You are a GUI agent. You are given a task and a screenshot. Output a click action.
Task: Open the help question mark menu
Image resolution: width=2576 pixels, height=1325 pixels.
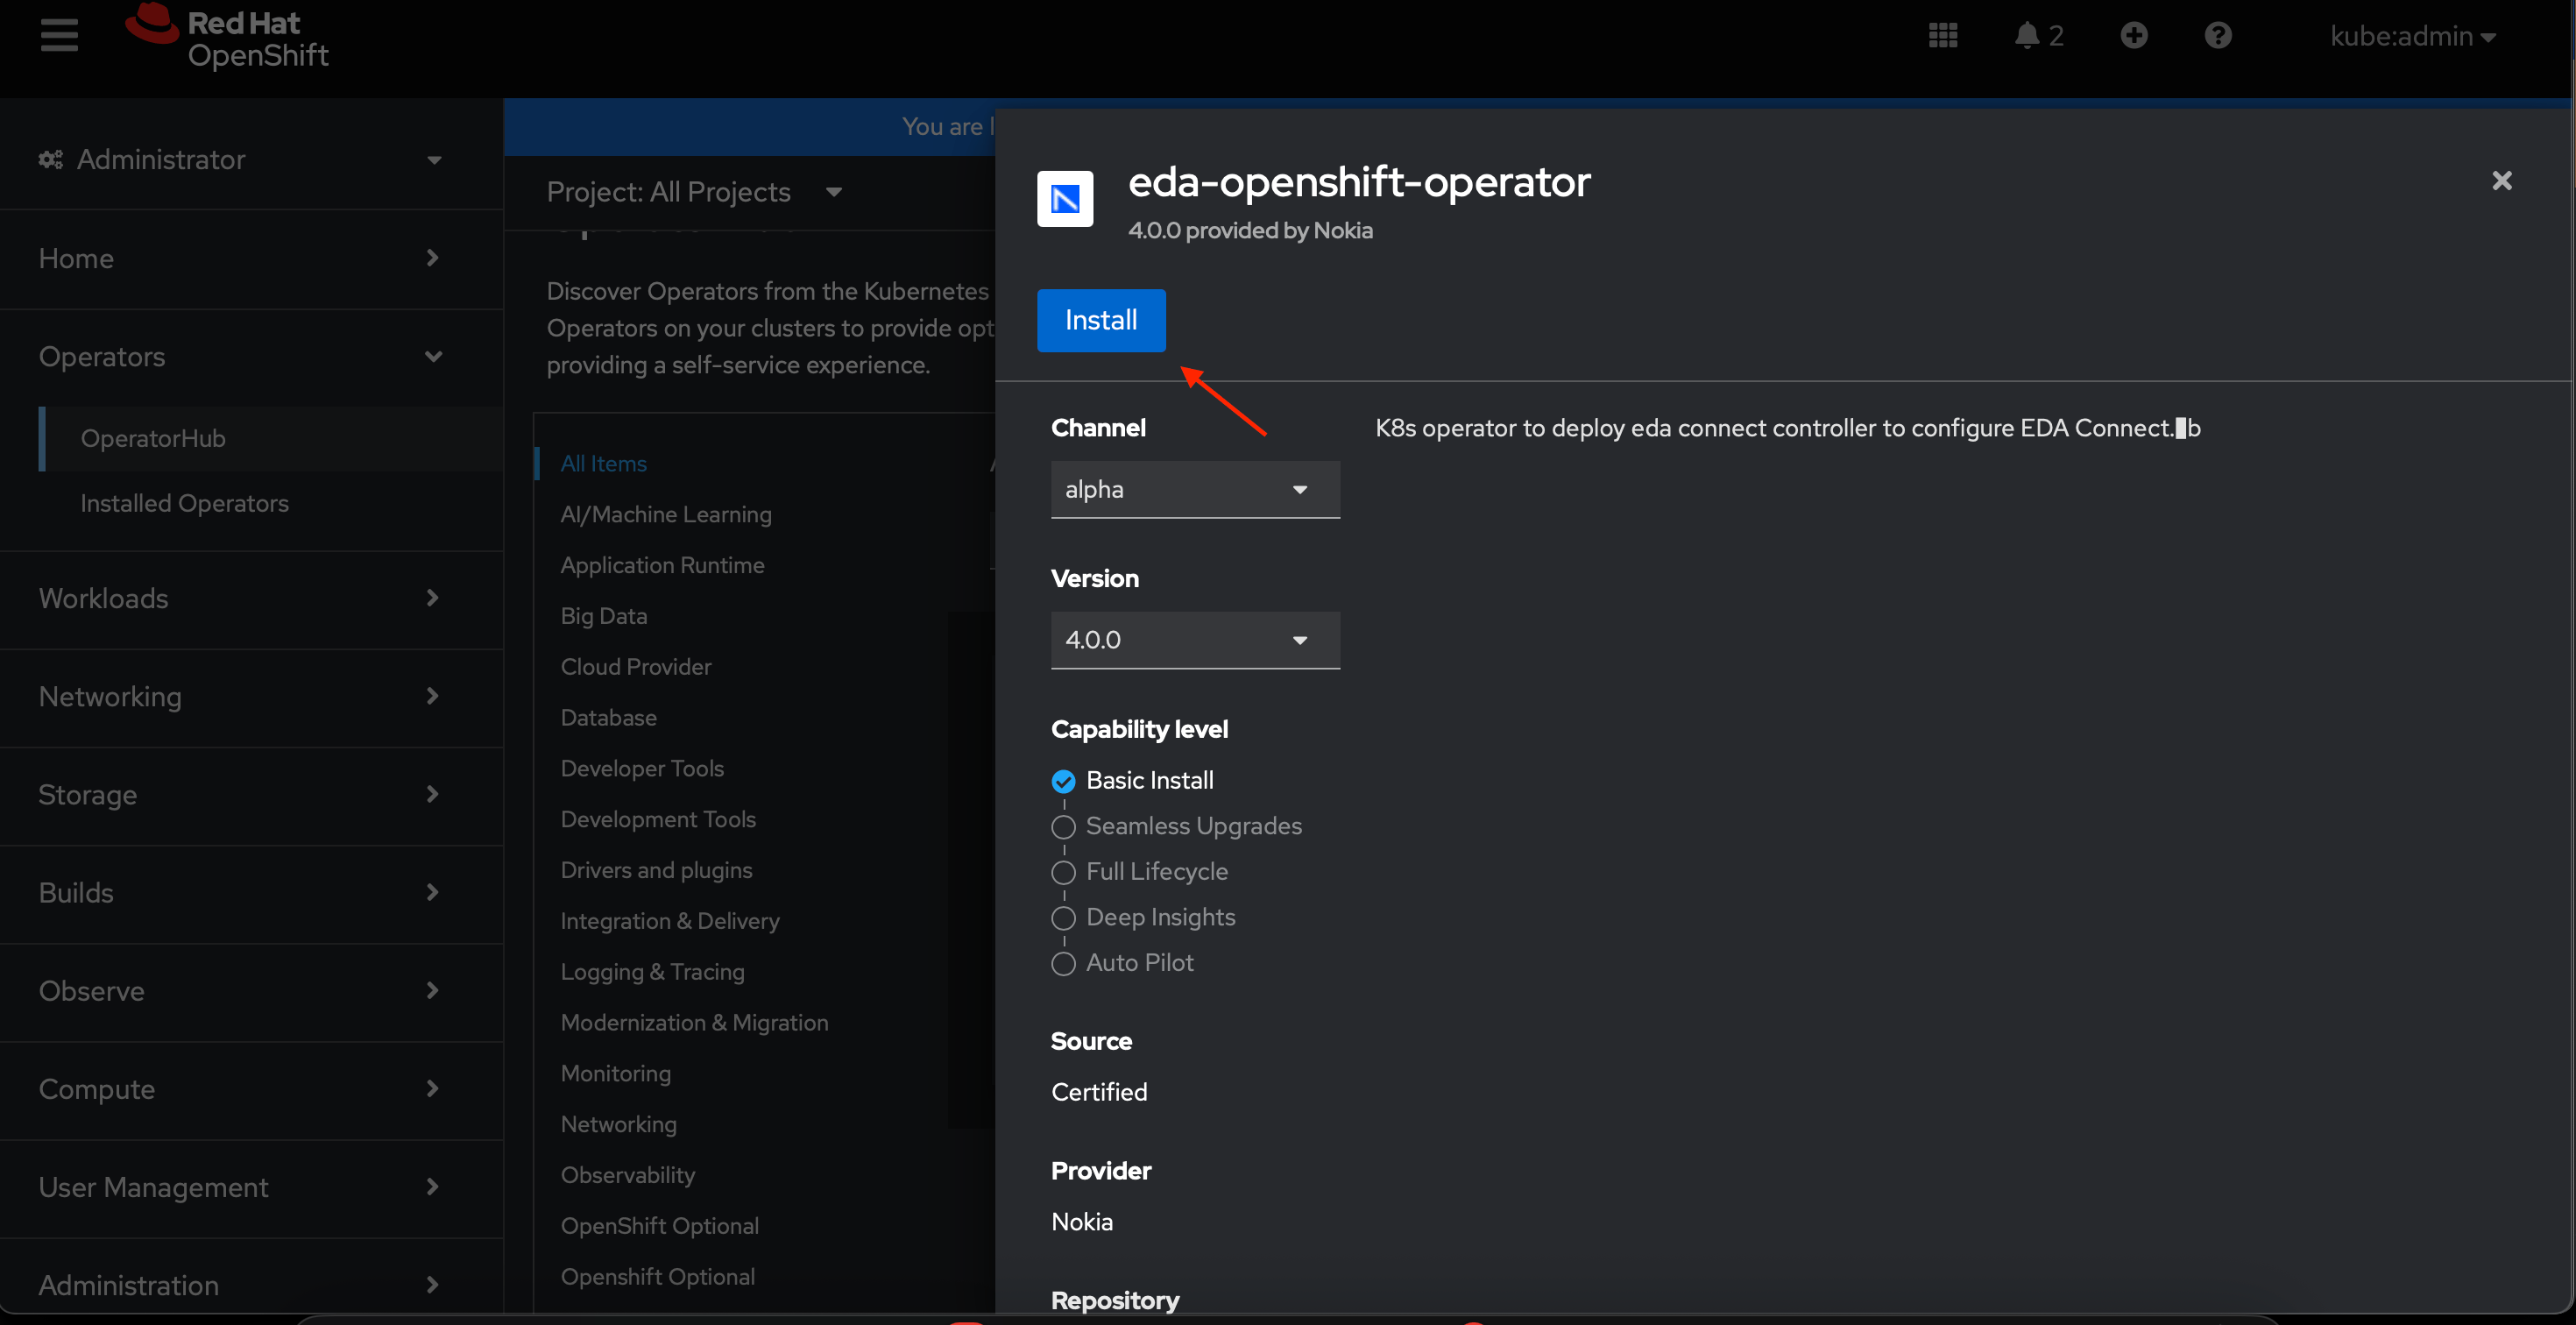[2217, 35]
